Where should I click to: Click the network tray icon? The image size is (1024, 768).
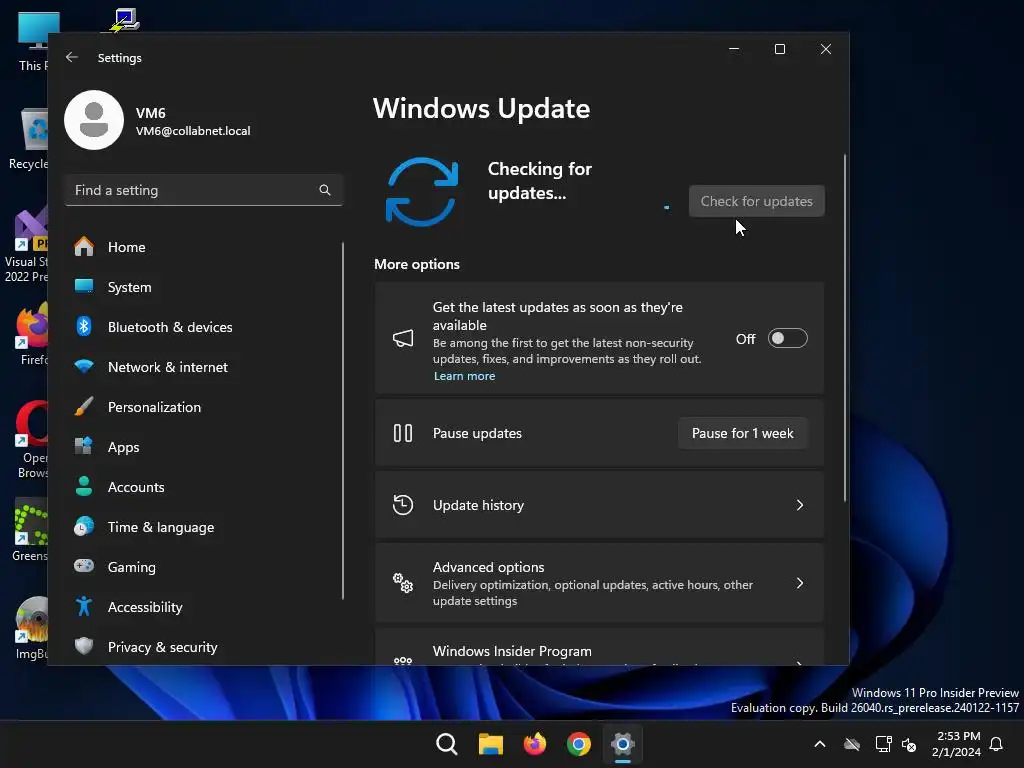click(x=883, y=744)
